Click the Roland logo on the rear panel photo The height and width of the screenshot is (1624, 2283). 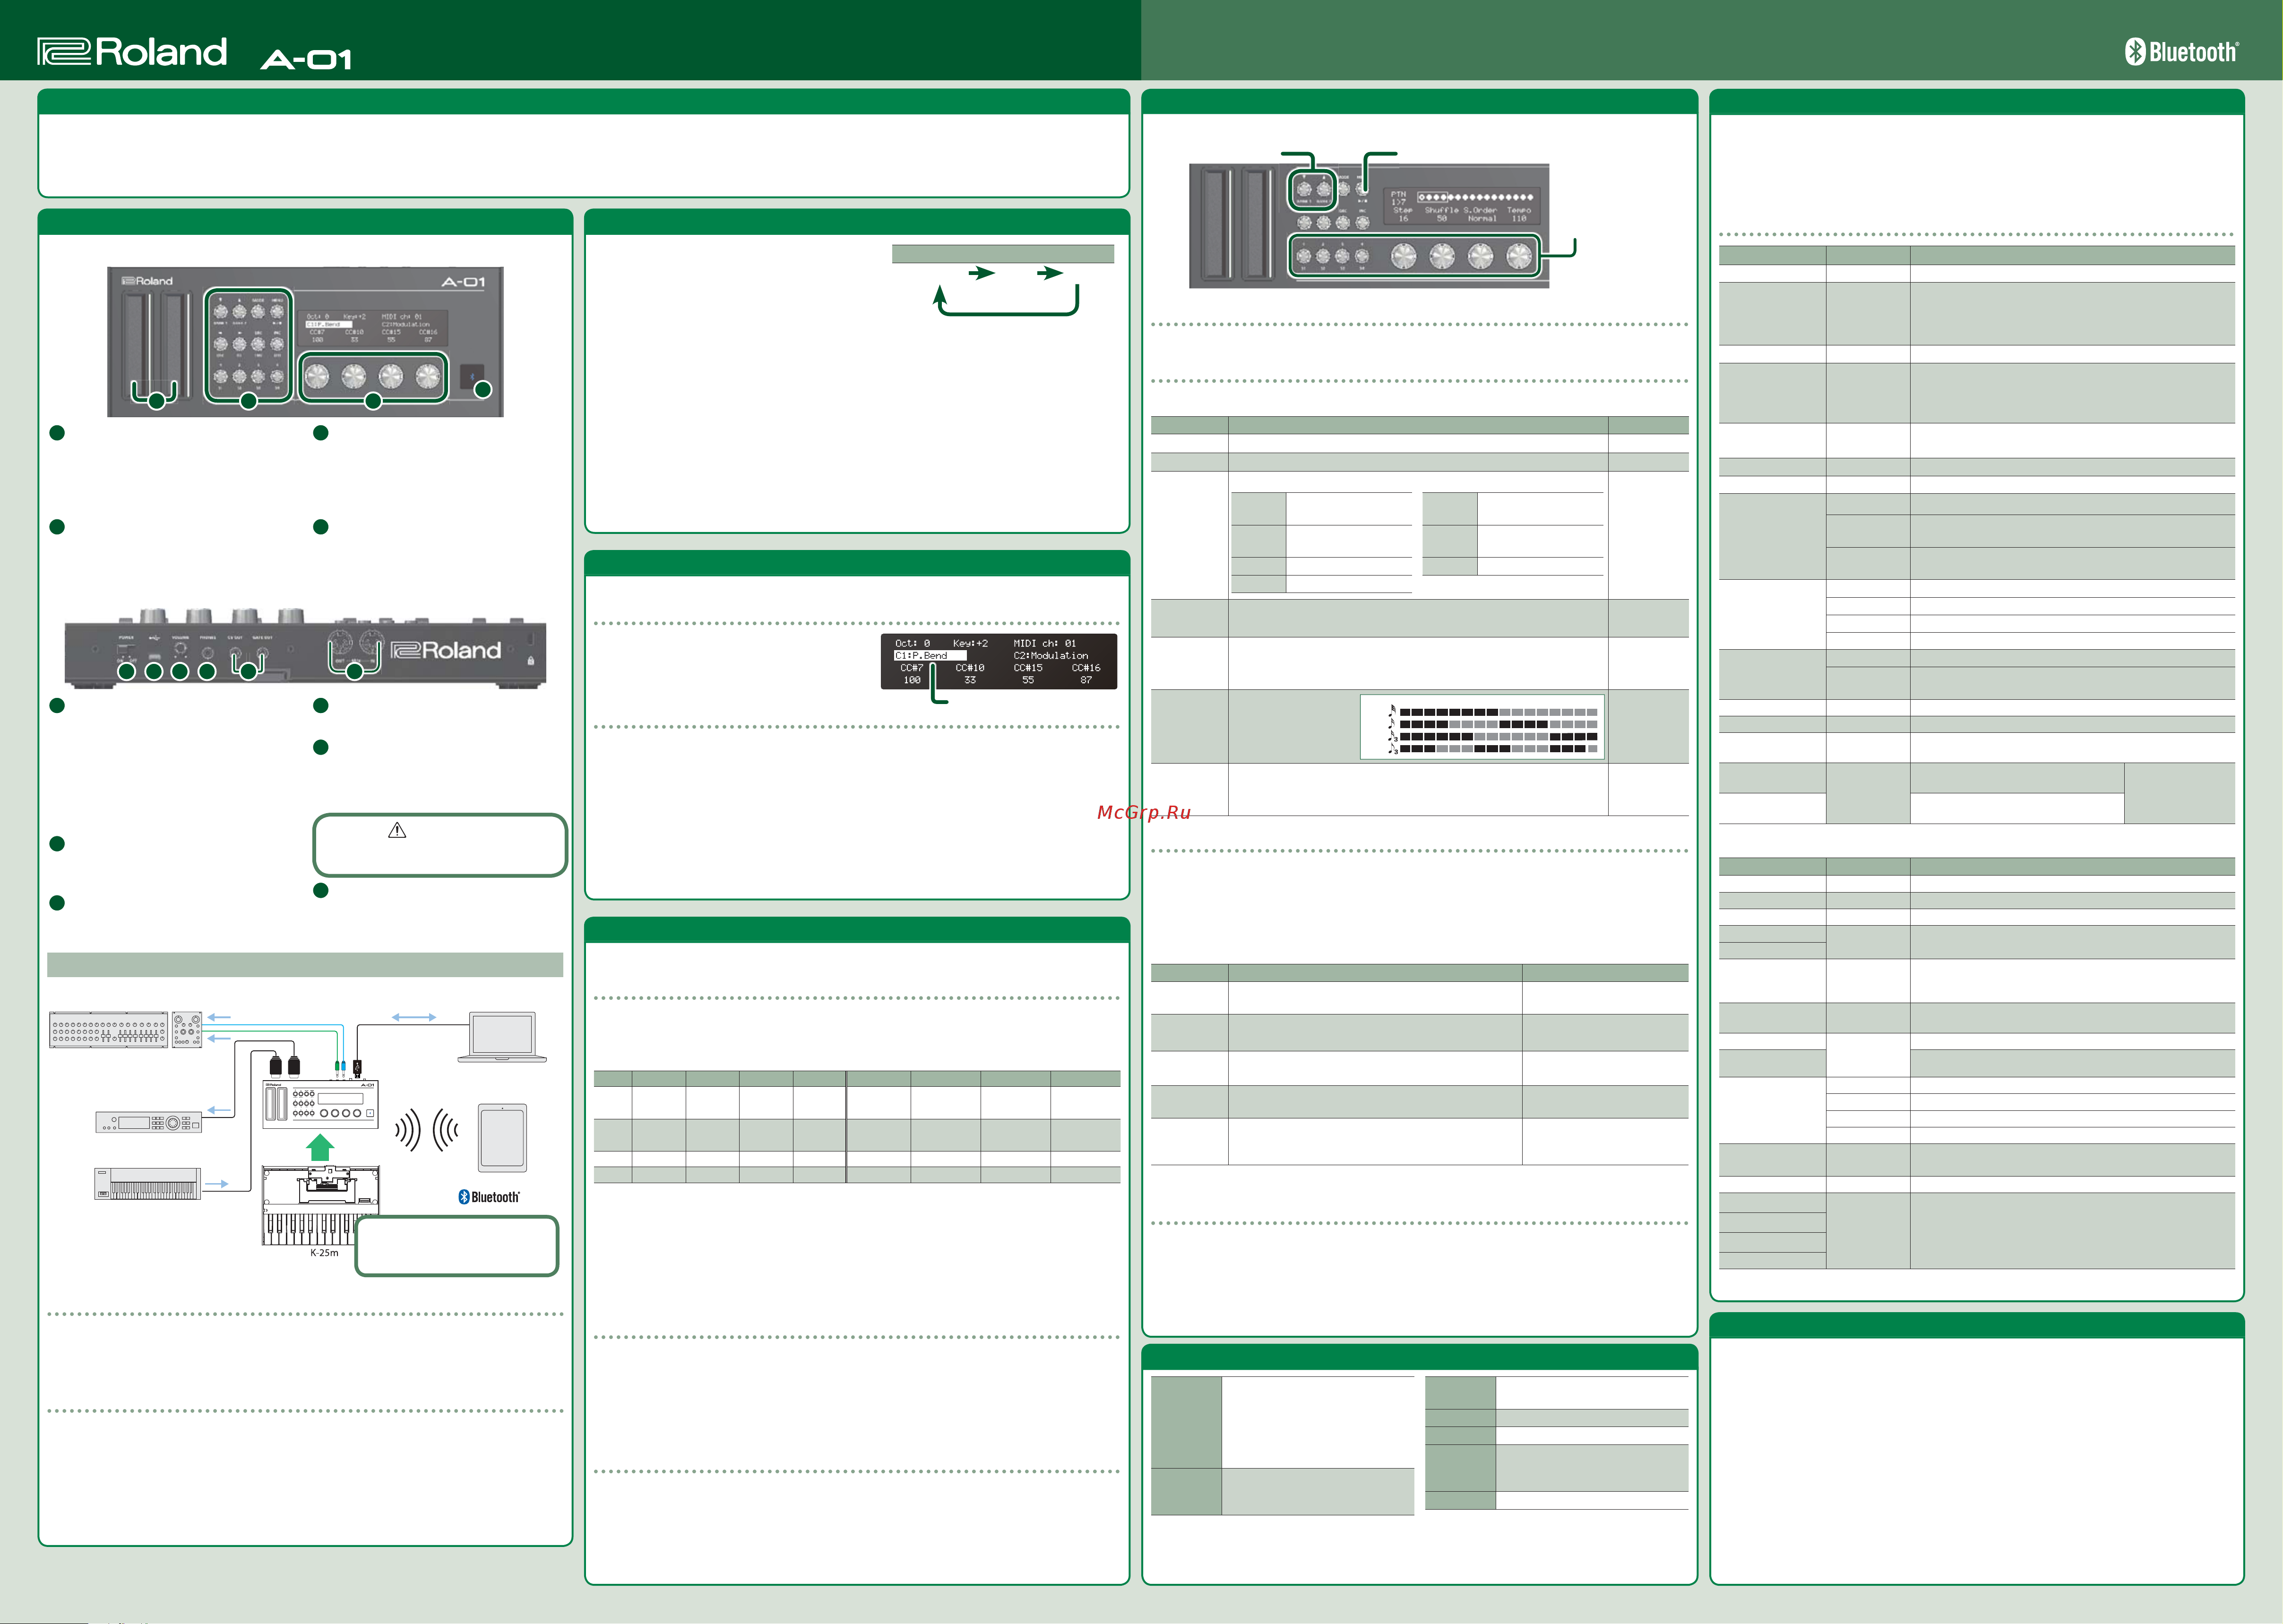pyautogui.click(x=446, y=651)
